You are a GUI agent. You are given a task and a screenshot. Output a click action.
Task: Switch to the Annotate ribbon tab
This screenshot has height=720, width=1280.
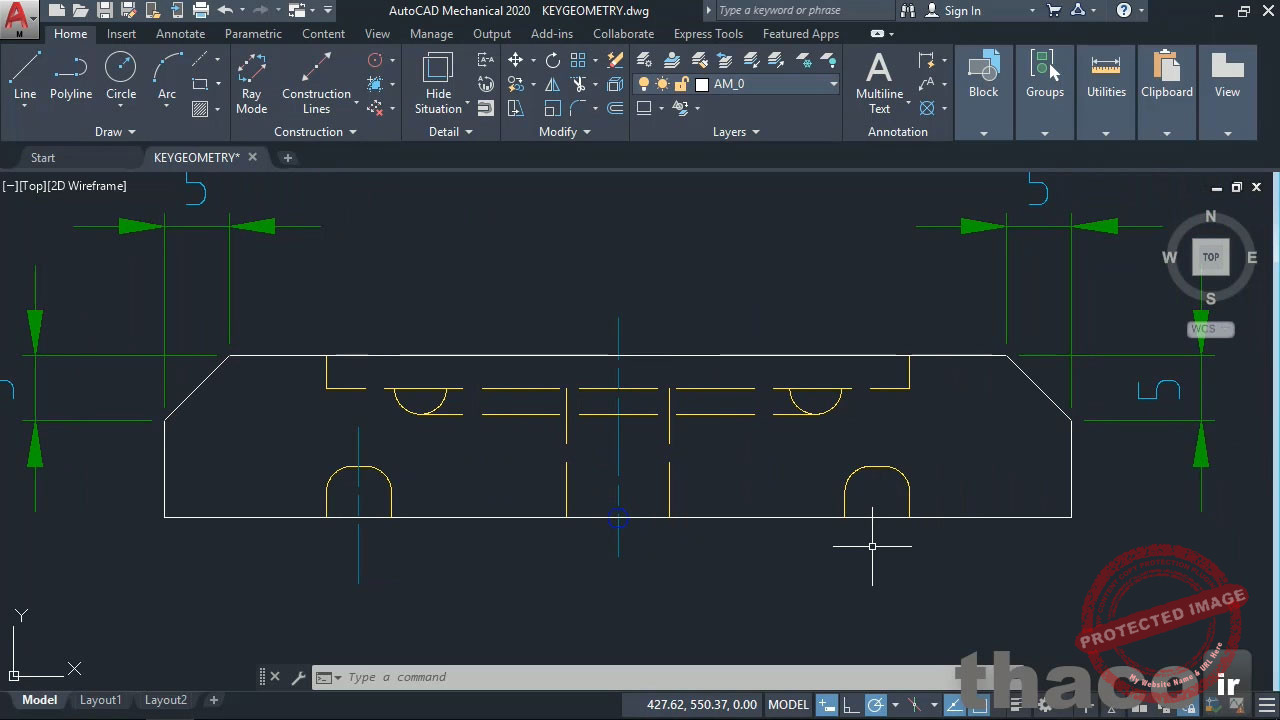tap(180, 33)
